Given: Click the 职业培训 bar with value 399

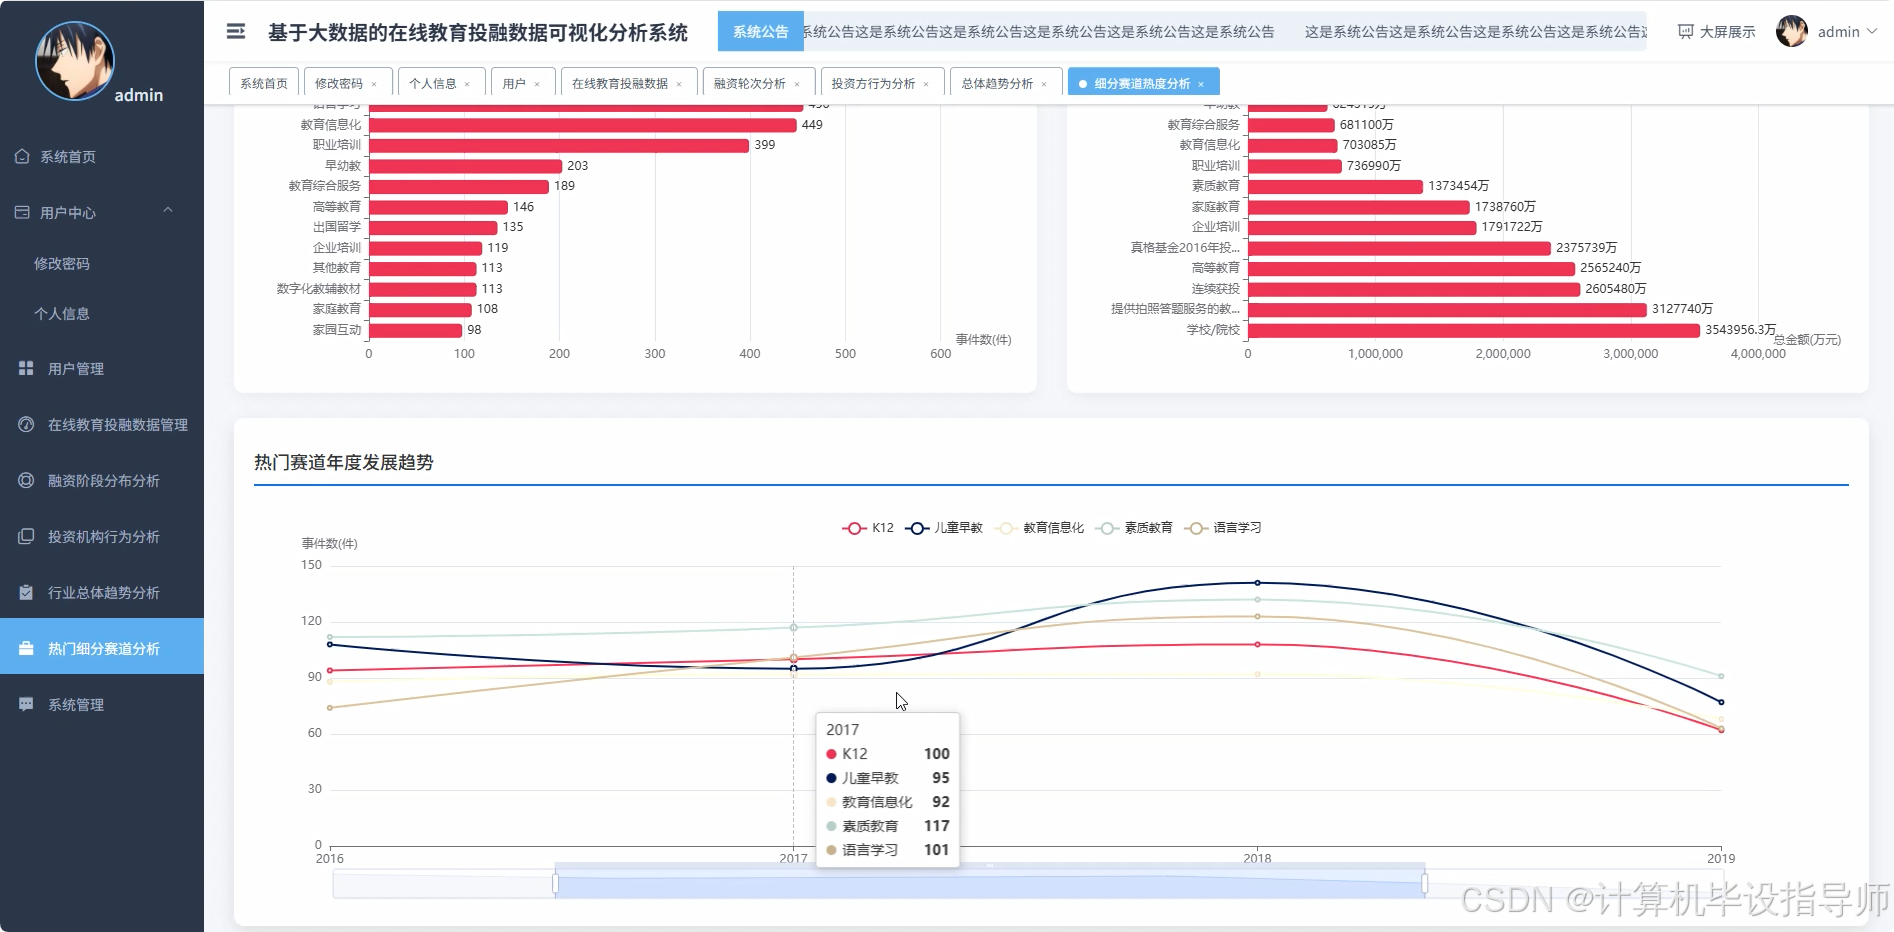Looking at the screenshot, I should pyautogui.click(x=559, y=145).
